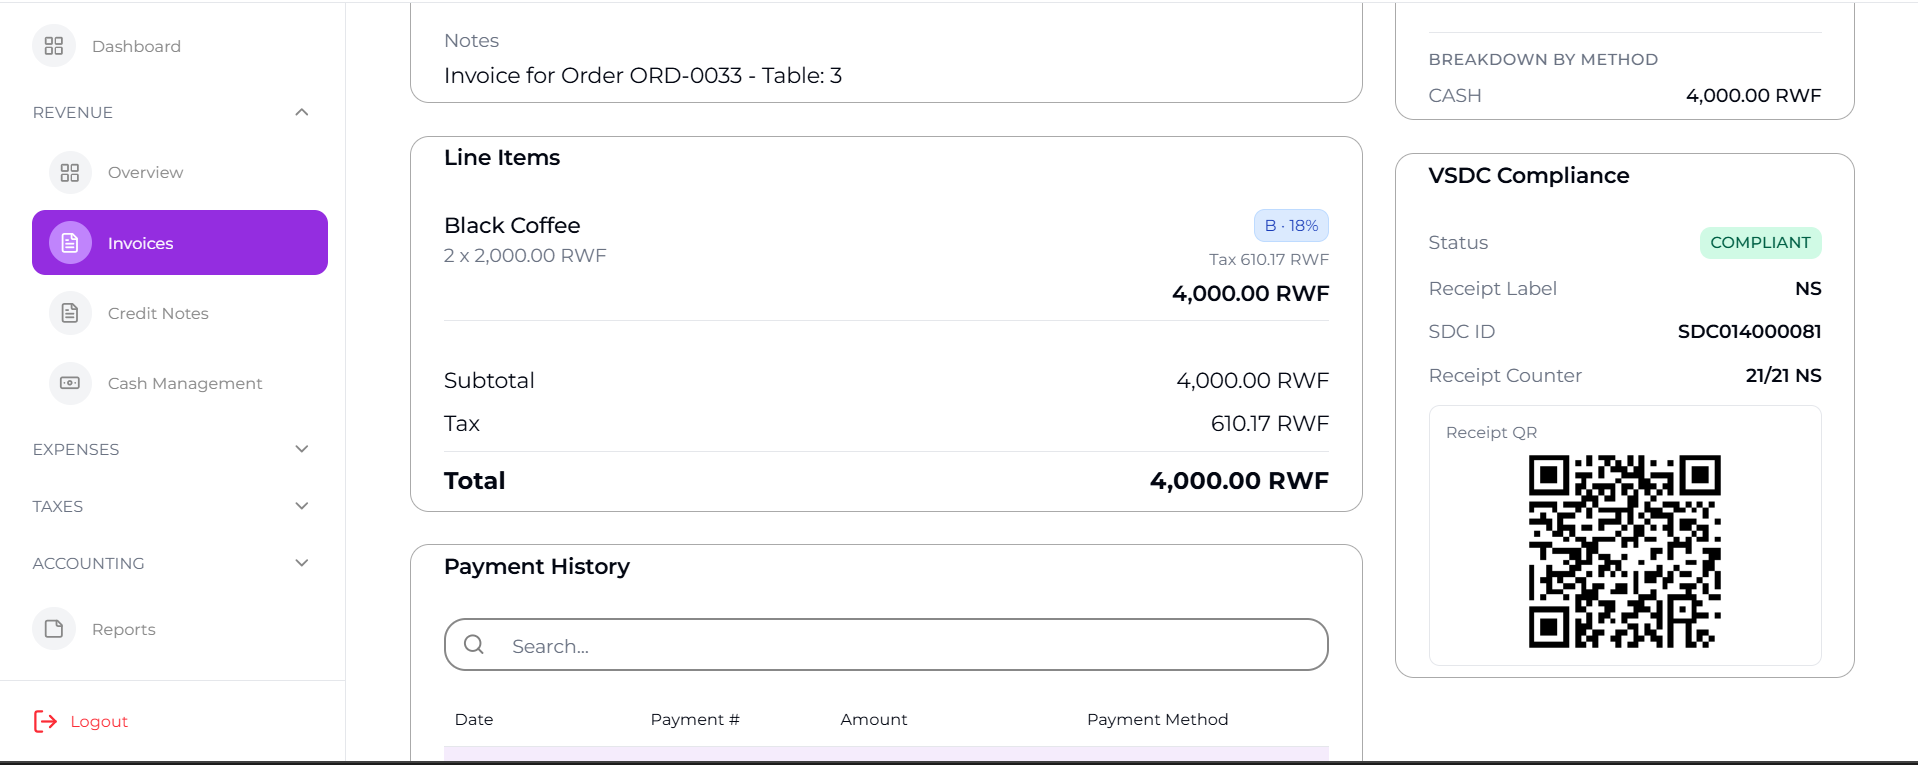Click the BREAKDOWN BY METHOD label
Screen dimensions: 1918x765
(1543, 59)
